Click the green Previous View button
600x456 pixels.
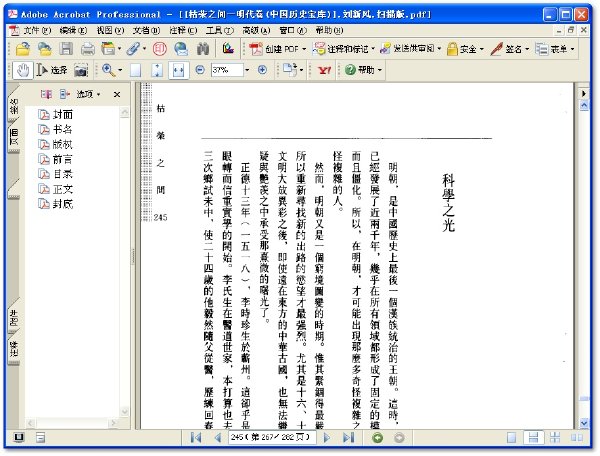[378, 438]
